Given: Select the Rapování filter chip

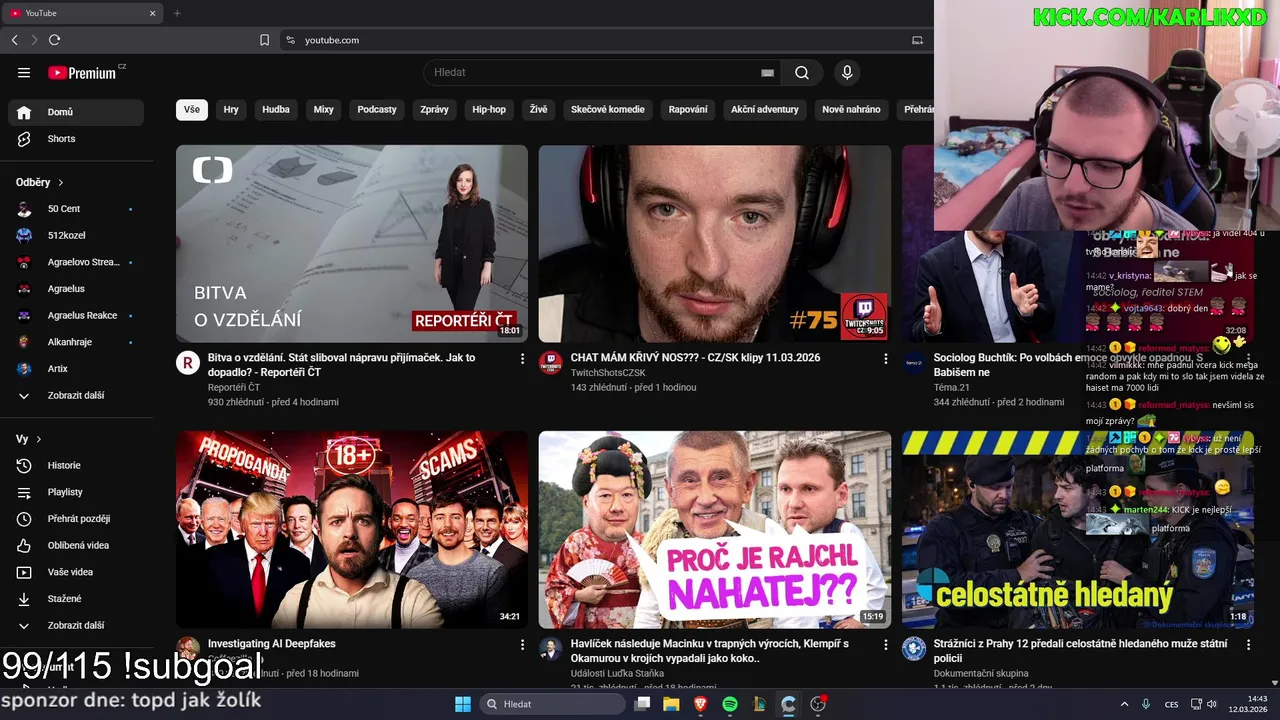Looking at the screenshot, I should pyautogui.click(x=688, y=110).
